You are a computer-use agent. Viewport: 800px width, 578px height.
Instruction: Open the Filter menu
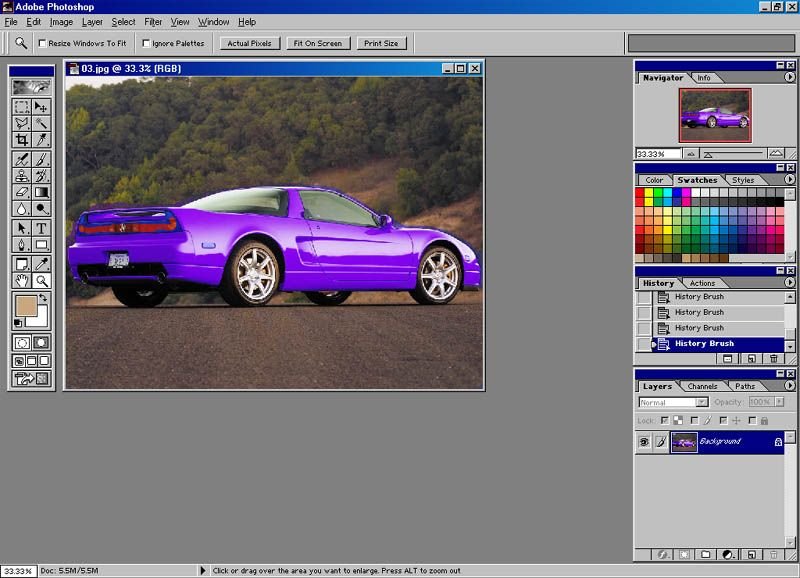153,22
